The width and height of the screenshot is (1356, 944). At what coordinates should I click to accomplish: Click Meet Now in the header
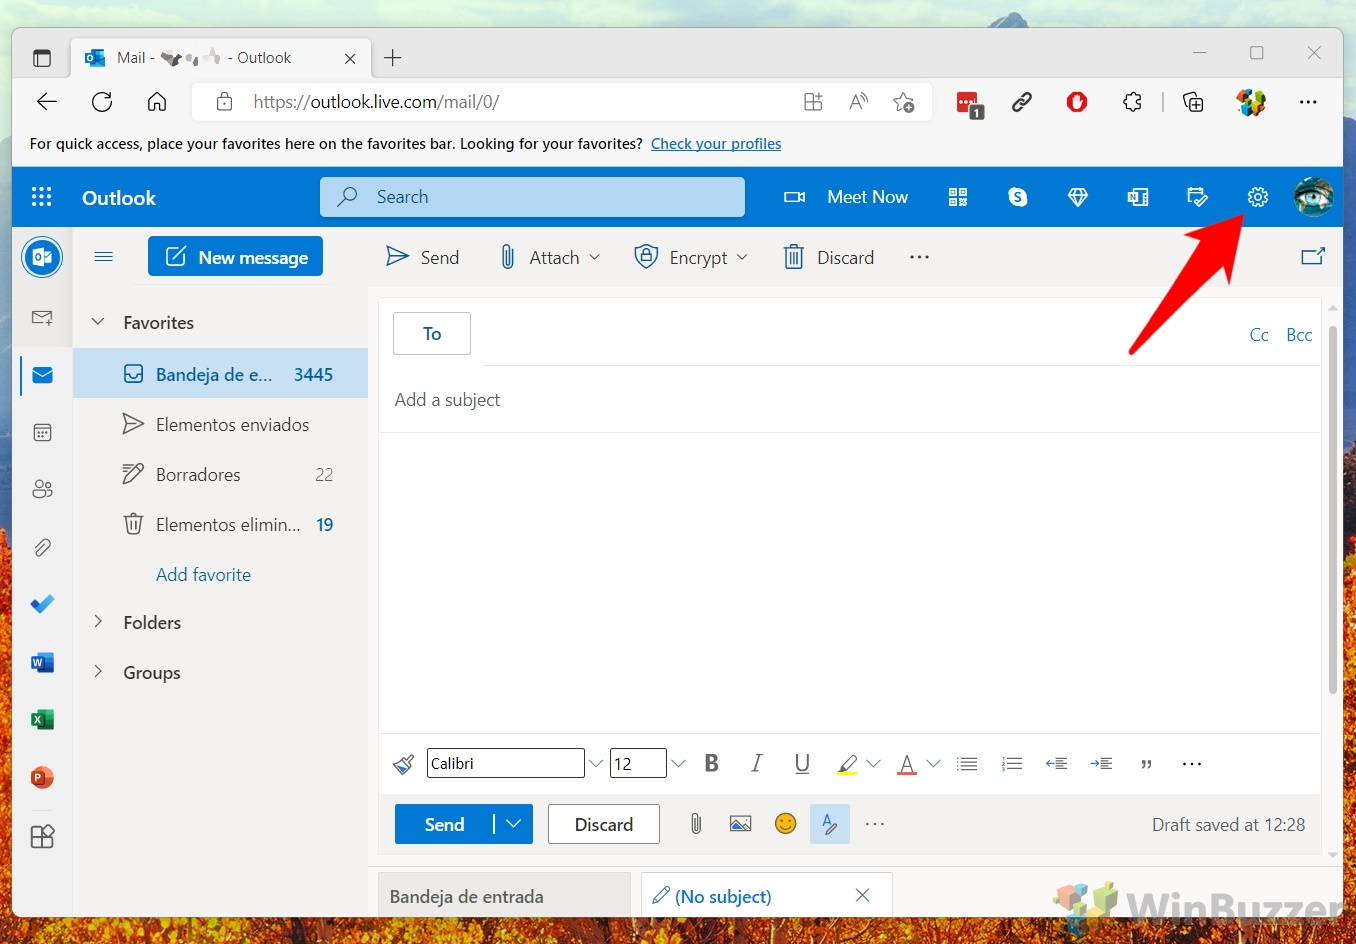[846, 197]
